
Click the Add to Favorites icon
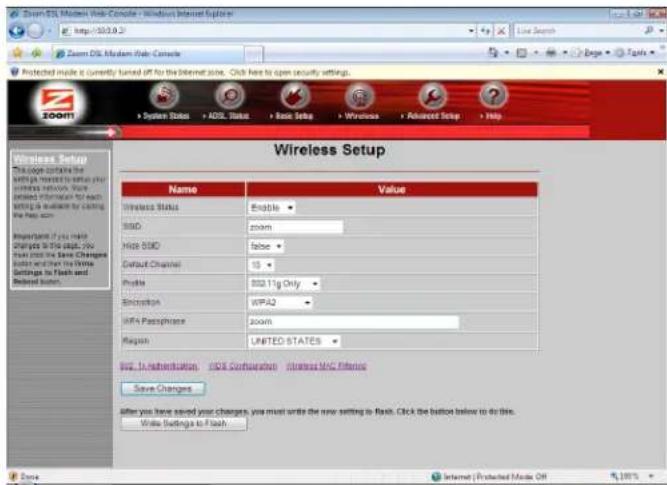click(x=37, y=53)
